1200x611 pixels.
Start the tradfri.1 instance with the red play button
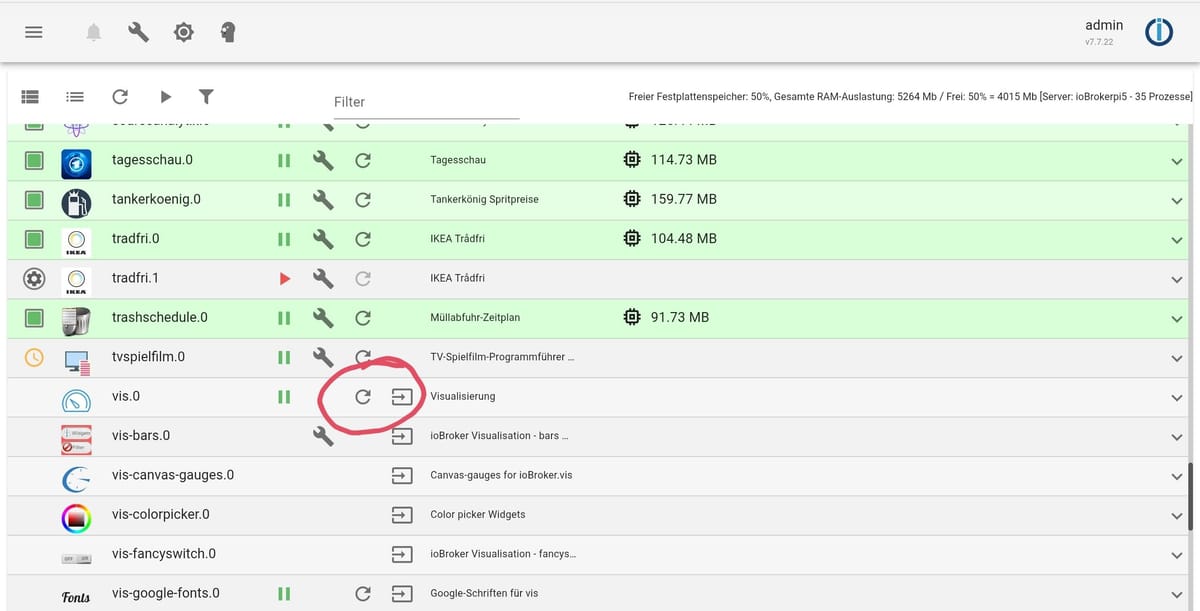pos(284,278)
